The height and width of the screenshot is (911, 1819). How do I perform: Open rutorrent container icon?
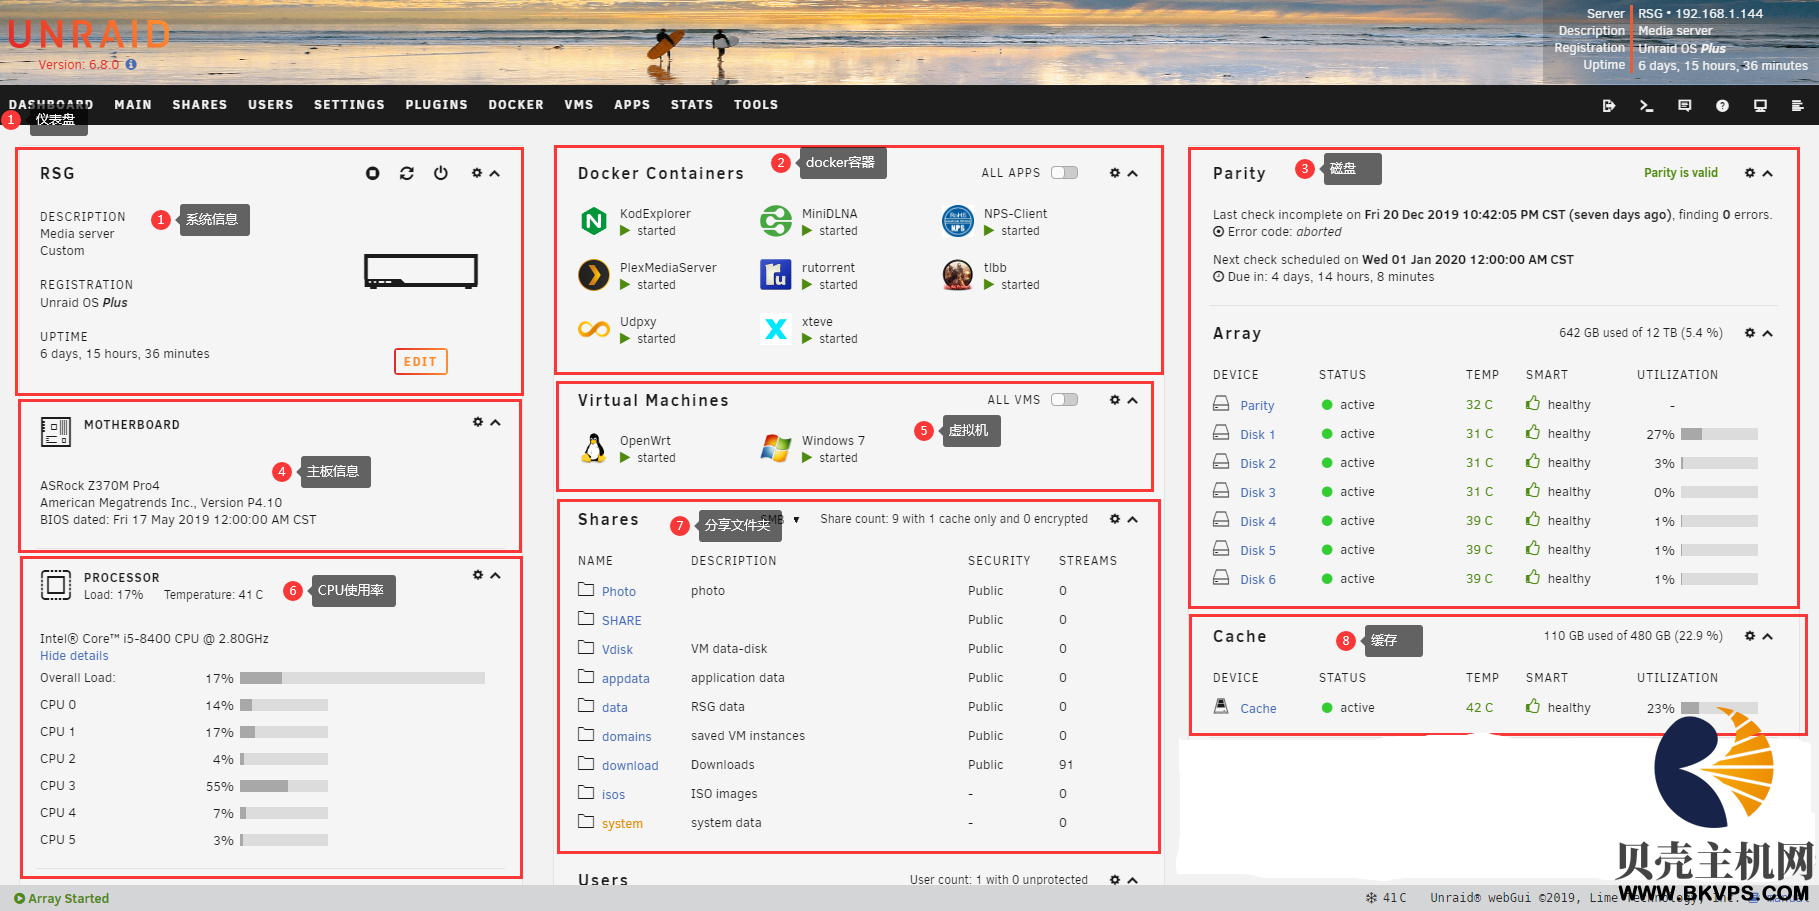[776, 275]
